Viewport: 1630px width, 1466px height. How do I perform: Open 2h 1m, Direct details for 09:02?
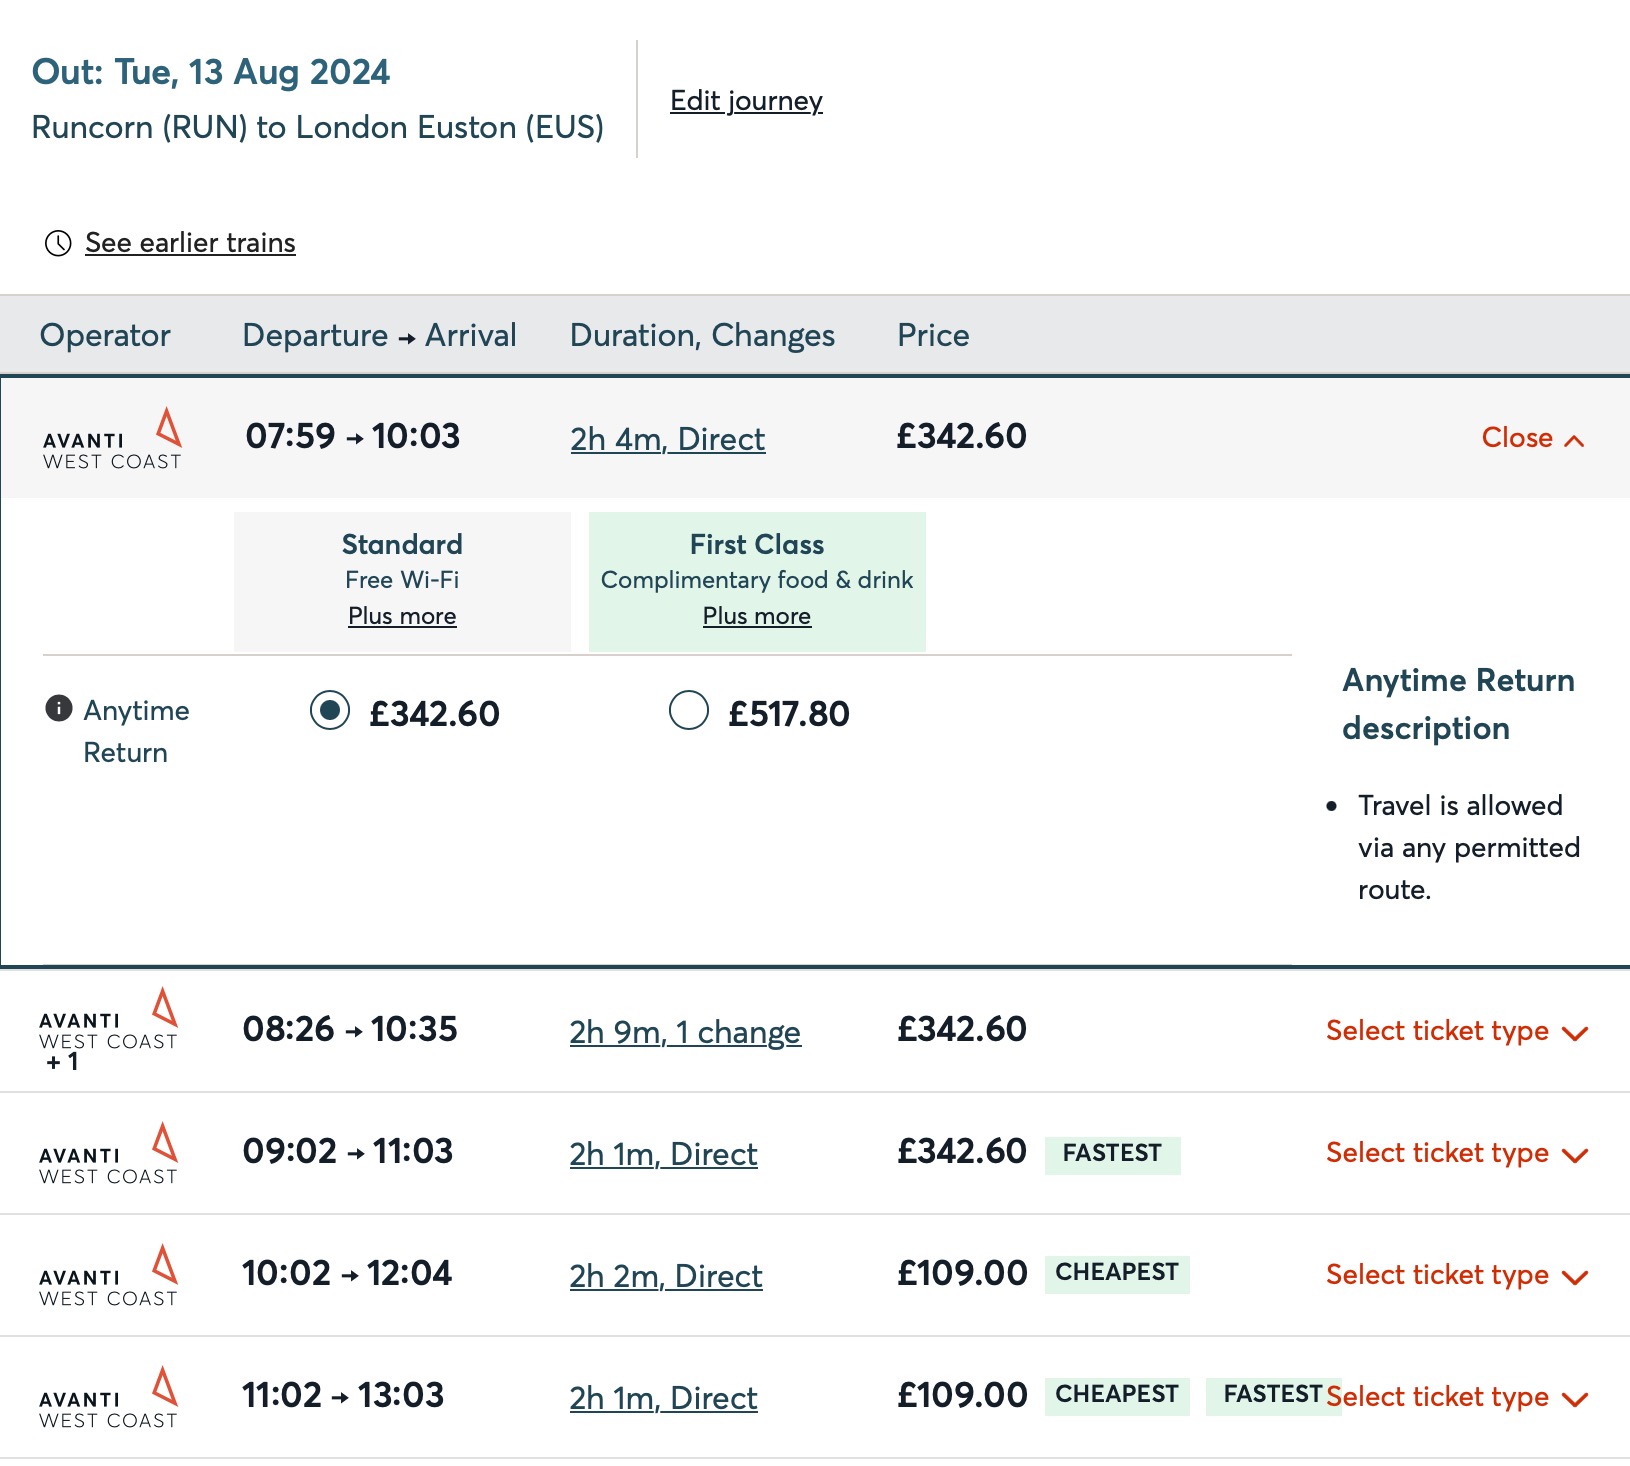point(663,1154)
